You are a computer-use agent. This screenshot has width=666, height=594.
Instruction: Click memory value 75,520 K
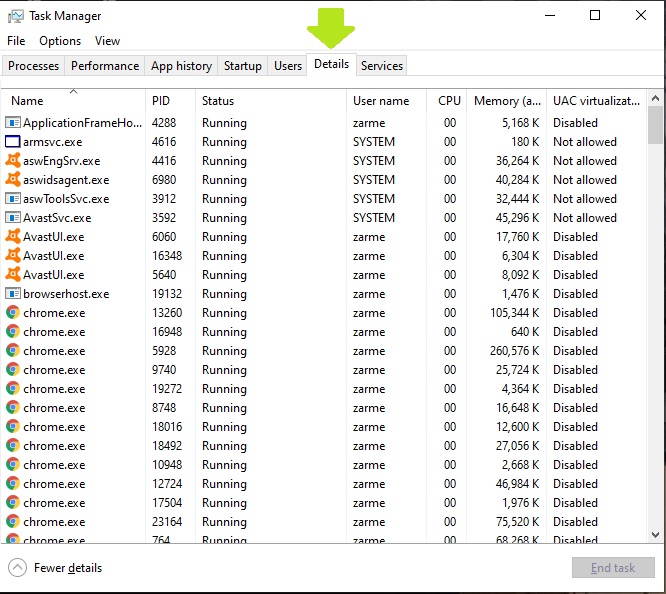[x=517, y=522]
